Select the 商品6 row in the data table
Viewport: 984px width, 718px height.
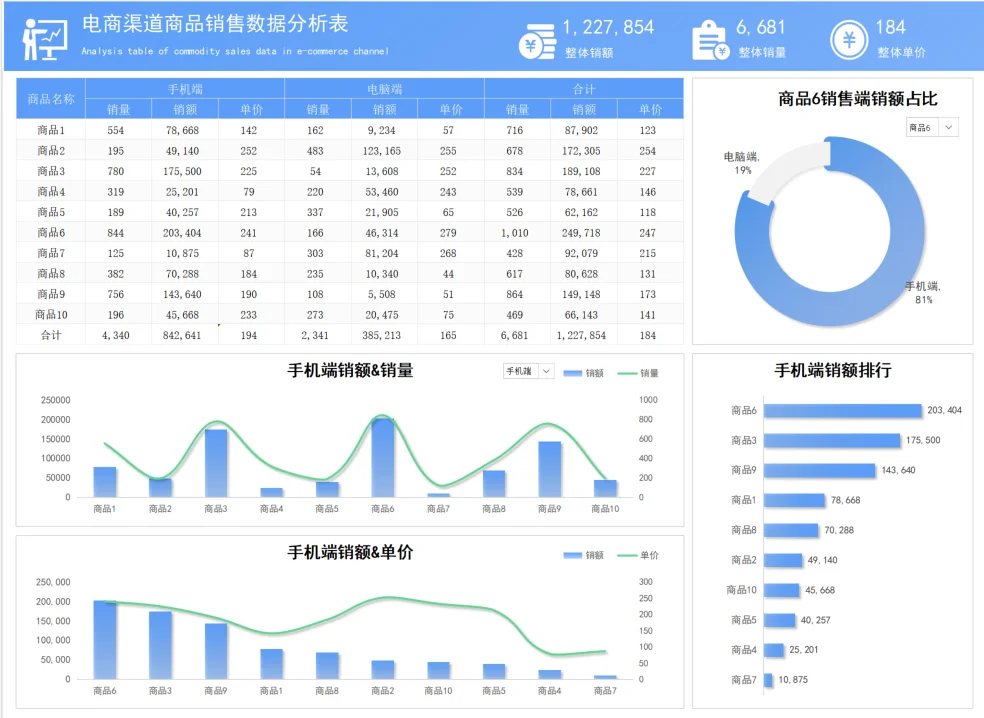tap(49, 232)
